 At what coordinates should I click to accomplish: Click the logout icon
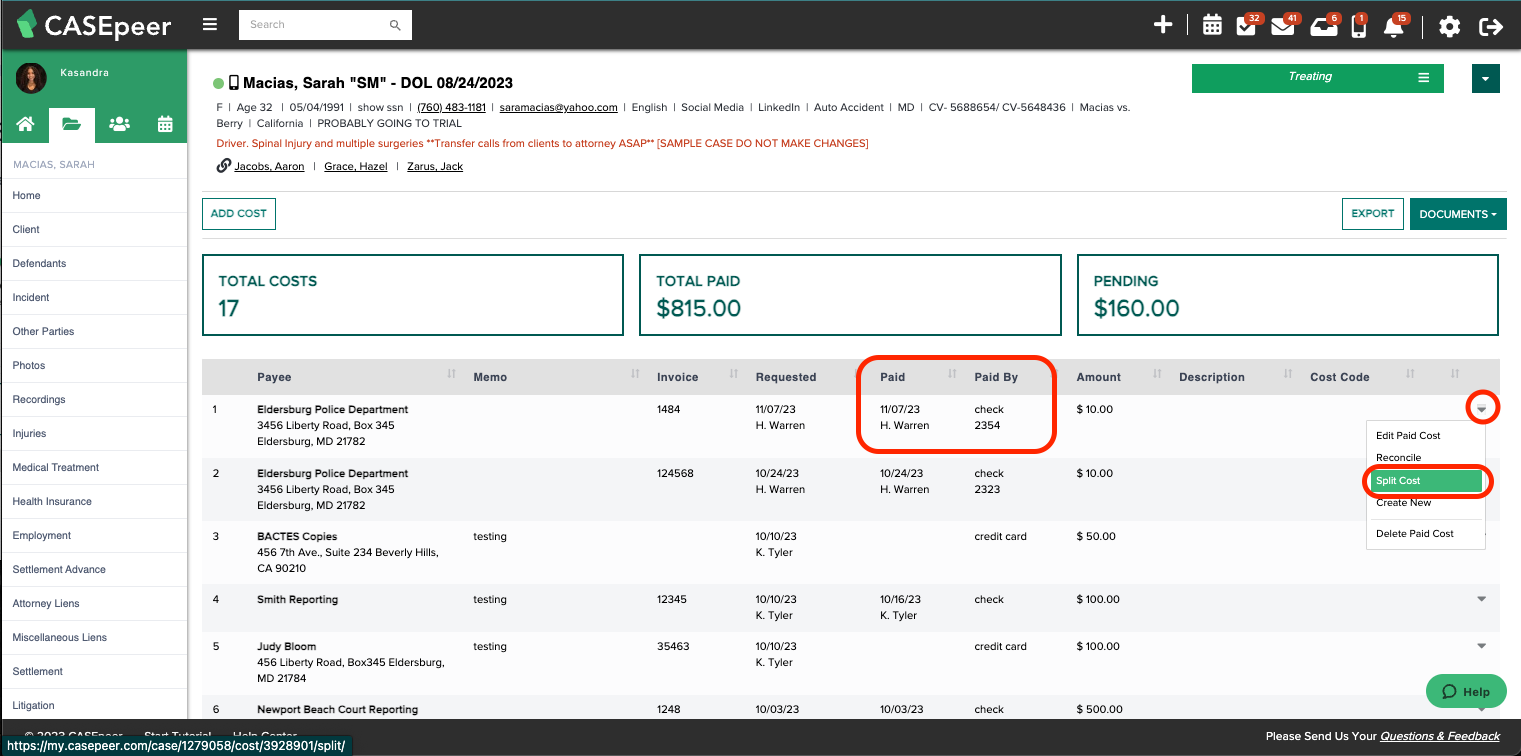click(1491, 26)
